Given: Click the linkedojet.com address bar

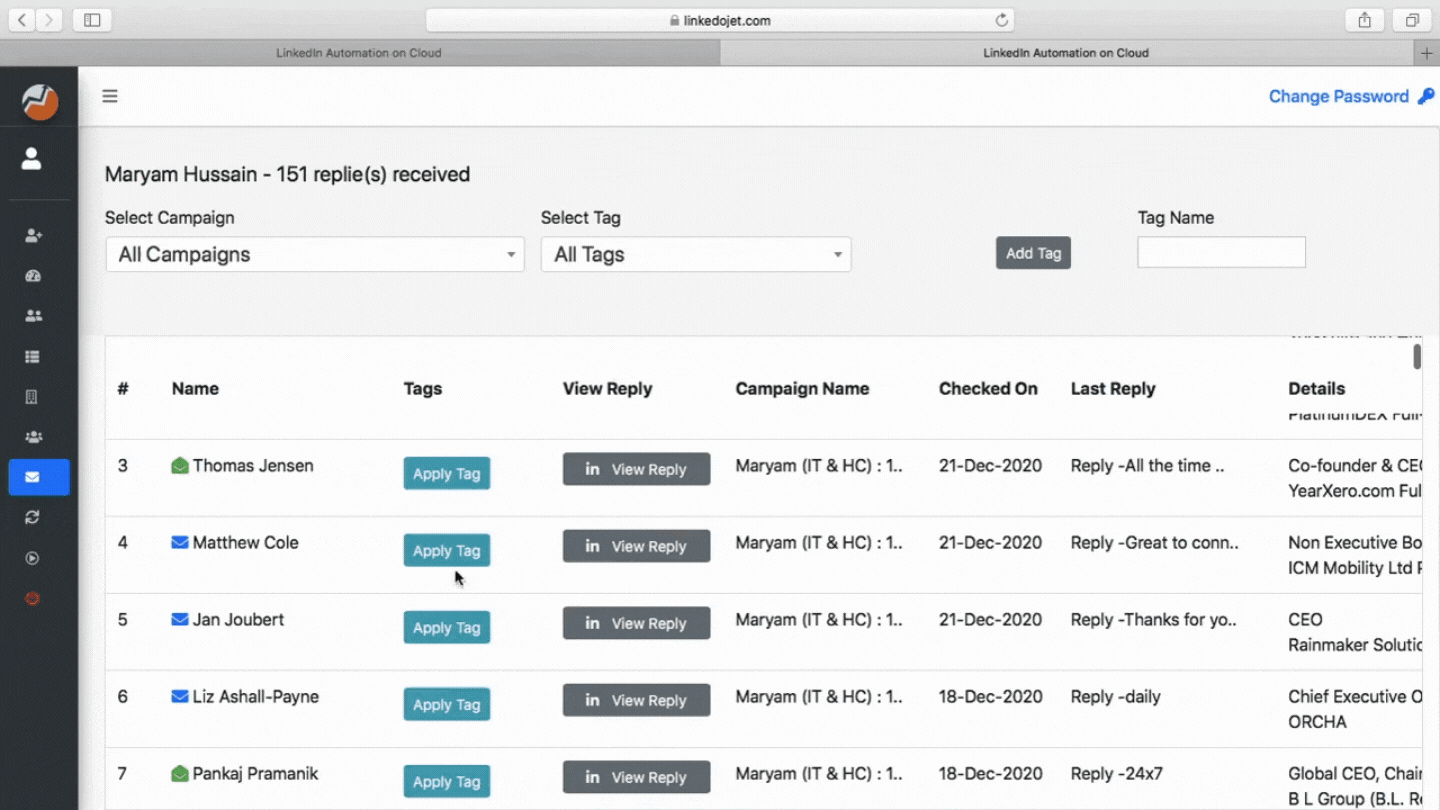Looking at the screenshot, I should pyautogui.click(x=720, y=20).
